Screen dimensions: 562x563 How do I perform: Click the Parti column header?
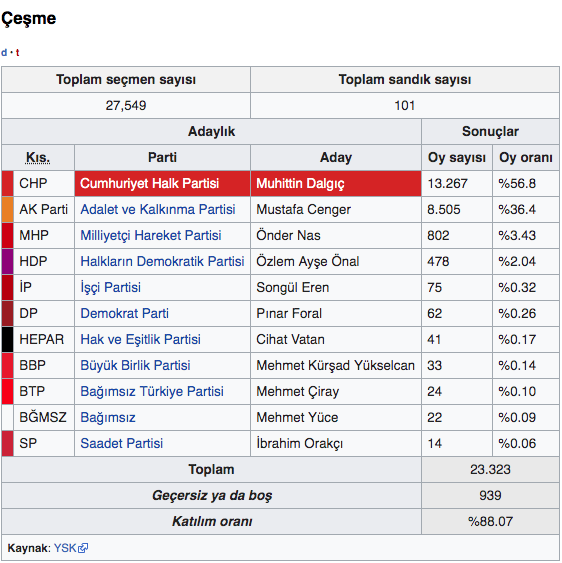pyautogui.click(x=162, y=157)
